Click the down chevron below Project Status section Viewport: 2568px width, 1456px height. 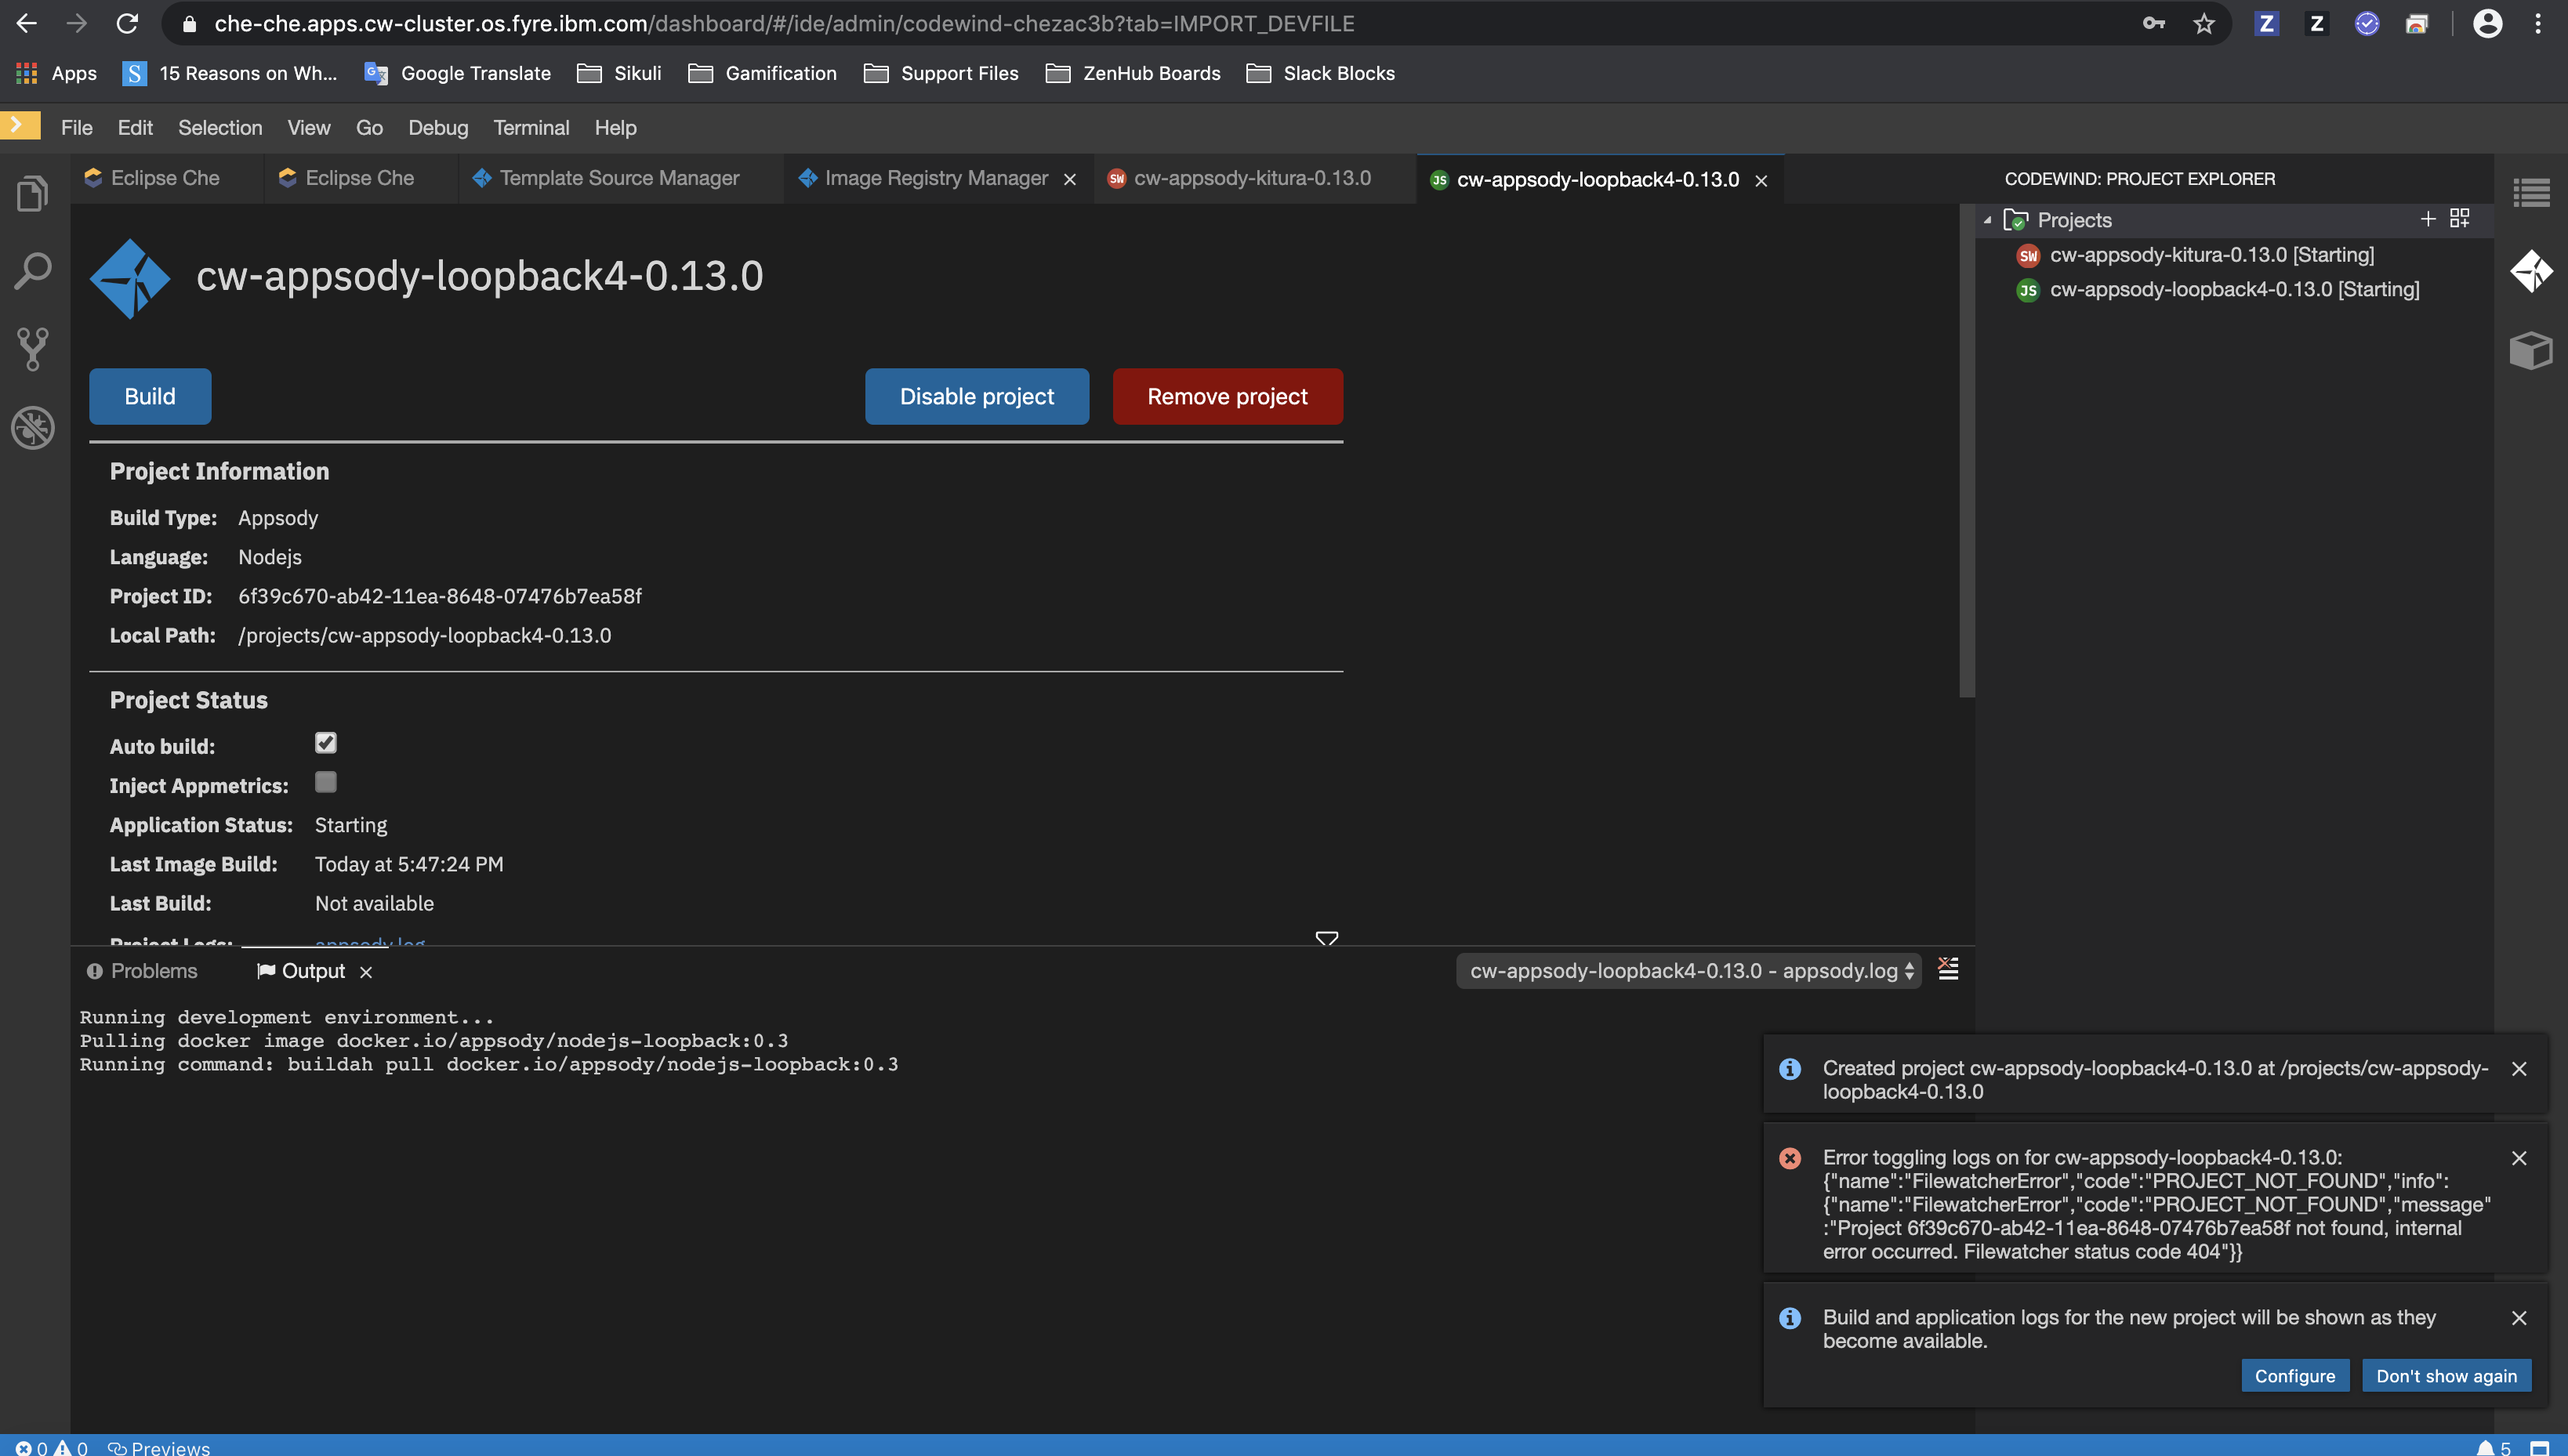[x=1327, y=940]
